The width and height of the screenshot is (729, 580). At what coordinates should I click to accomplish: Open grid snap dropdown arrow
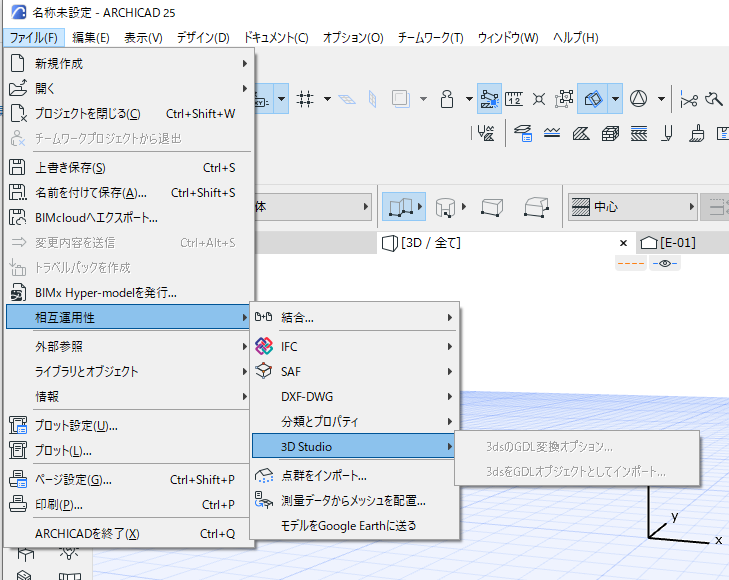pyautogui.click(x=327, y=99)
